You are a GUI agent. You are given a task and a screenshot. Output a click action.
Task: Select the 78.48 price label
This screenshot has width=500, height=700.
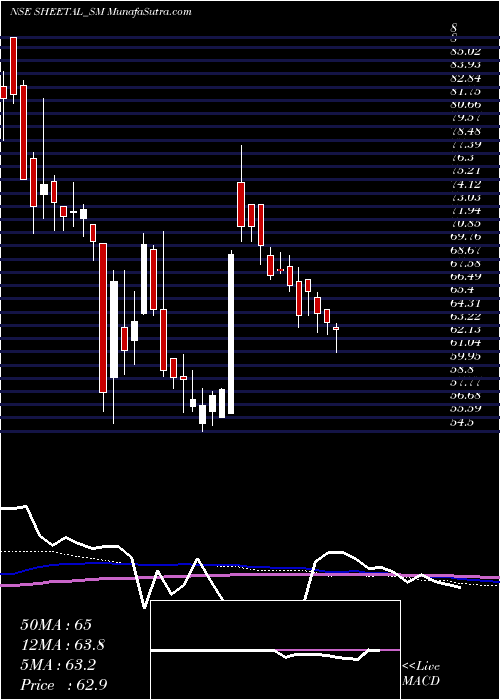coord(465,131)
